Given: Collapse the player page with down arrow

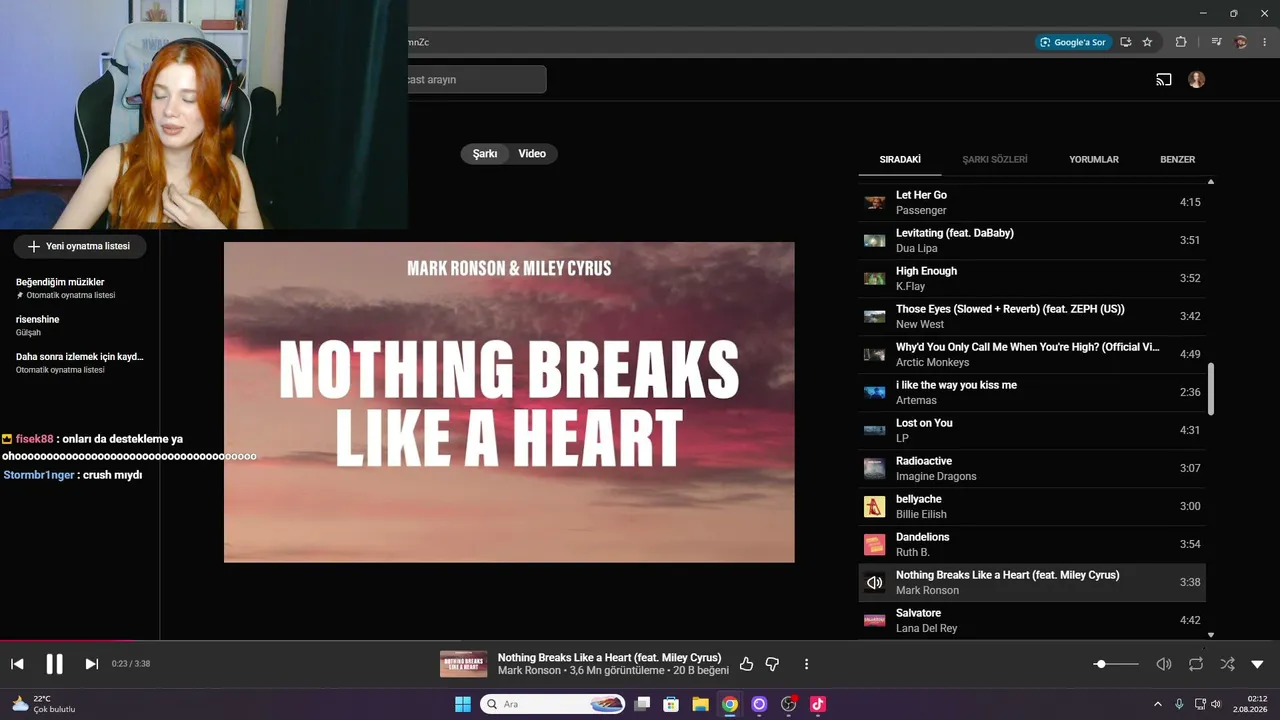Looking at the screenshot, I should pos(1258,664).
